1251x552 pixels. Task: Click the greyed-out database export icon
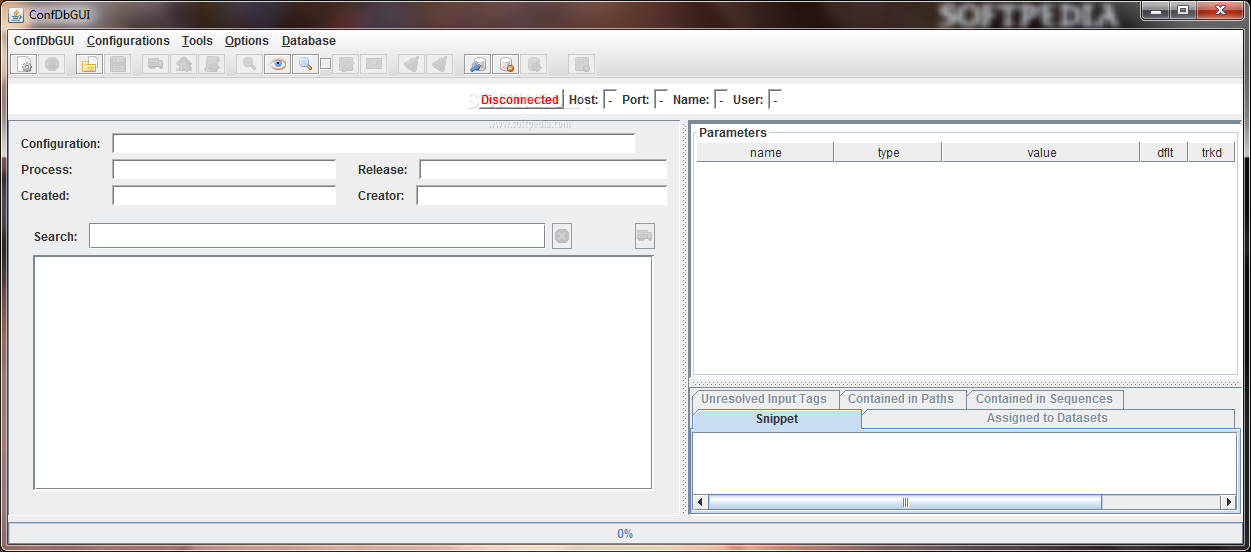point(534,64)
